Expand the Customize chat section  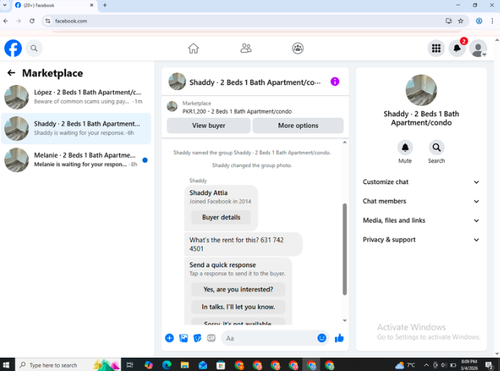point(421,182)
